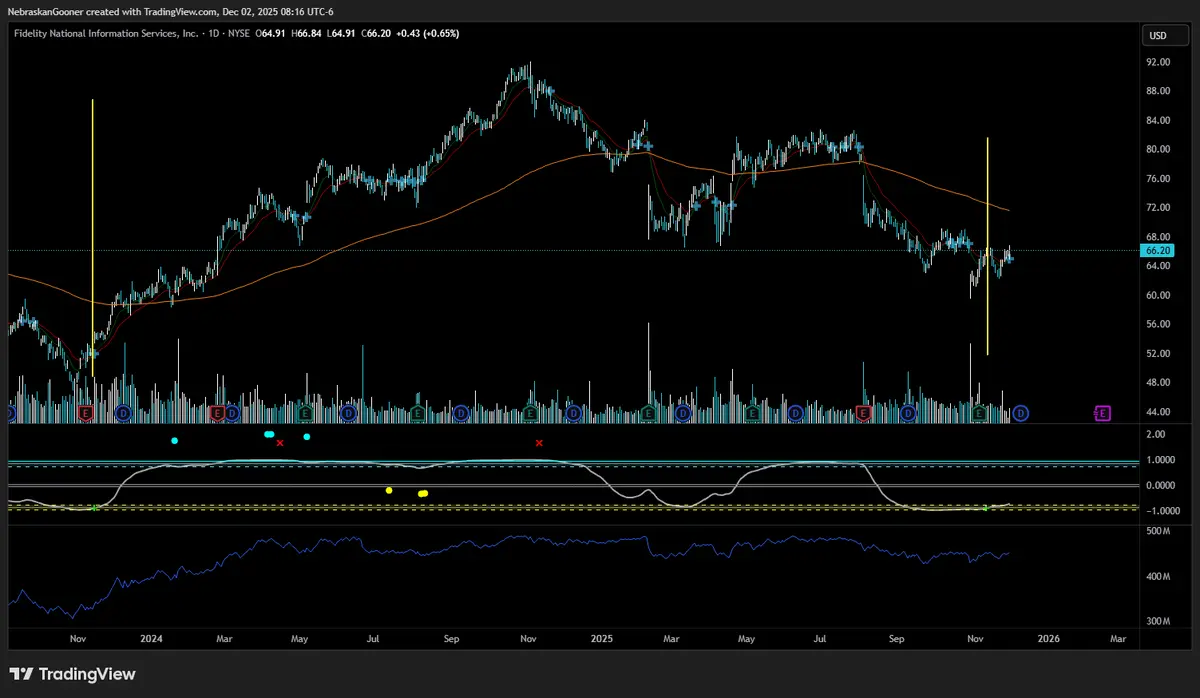Select the purple upcoming earnings marker
The width and height of the screenshot is (1200, 698).
point(1102,412)
